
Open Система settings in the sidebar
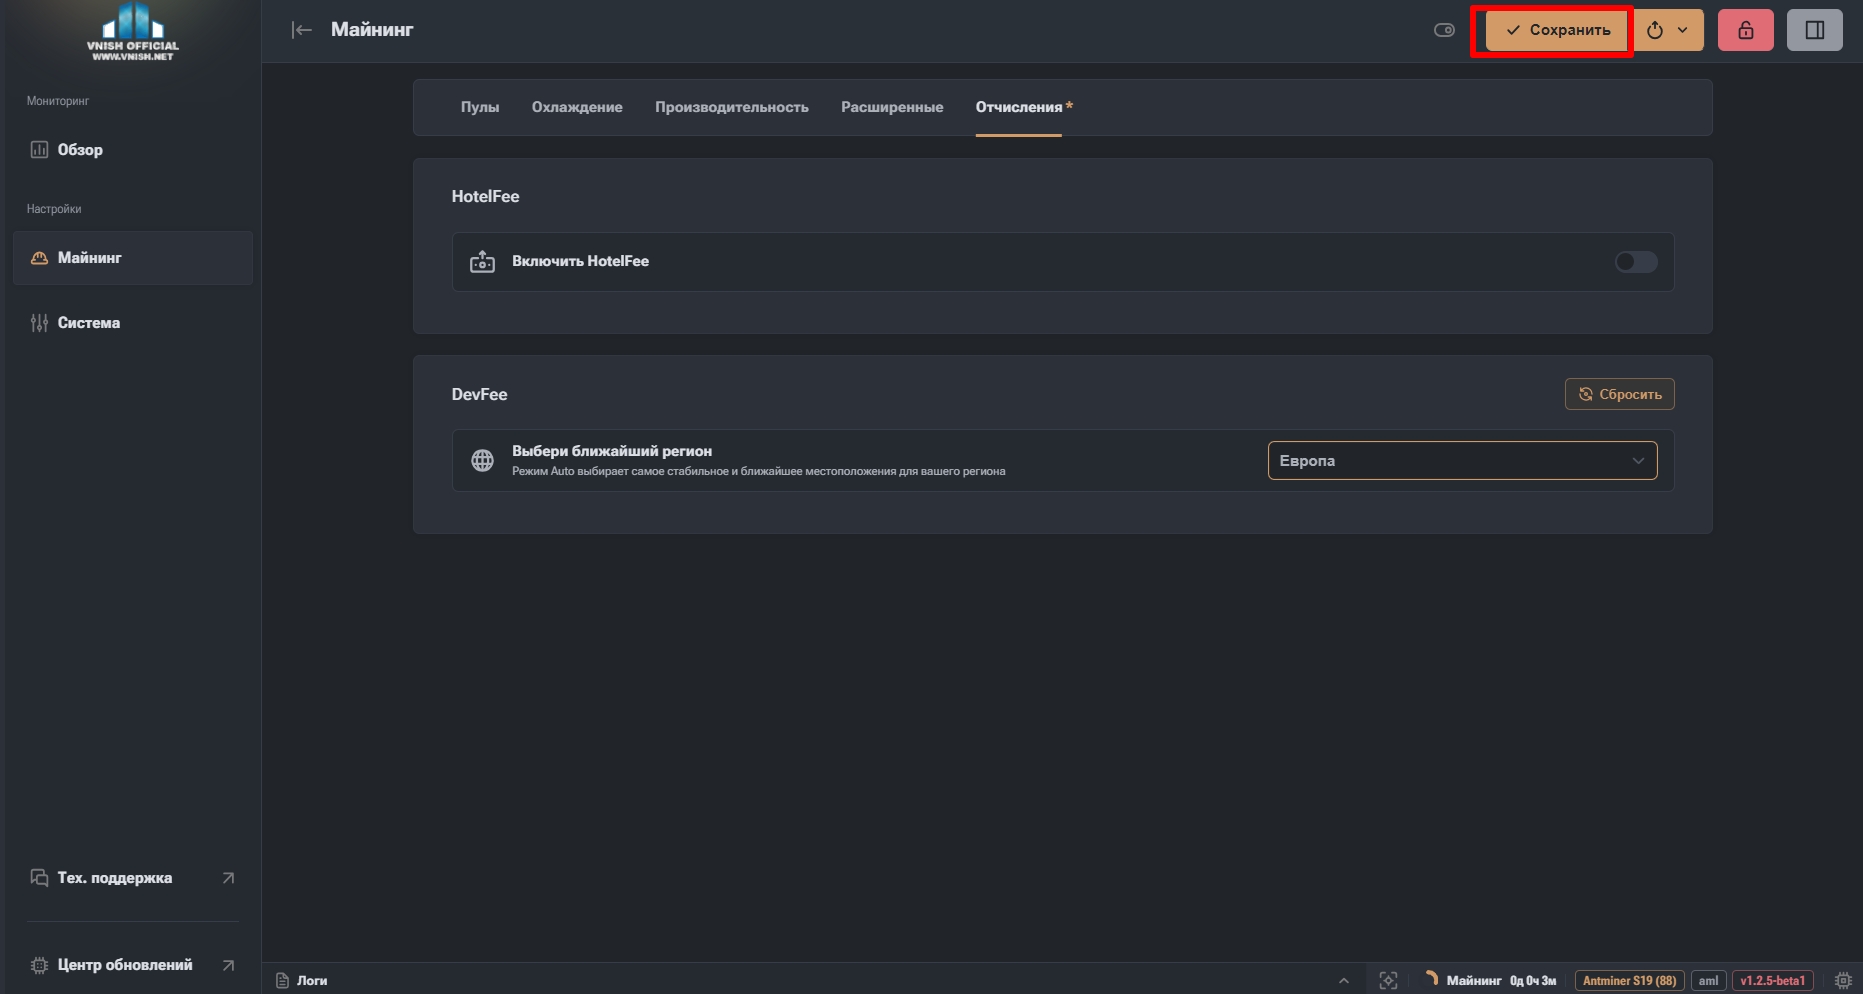click(x=133, y=323)
